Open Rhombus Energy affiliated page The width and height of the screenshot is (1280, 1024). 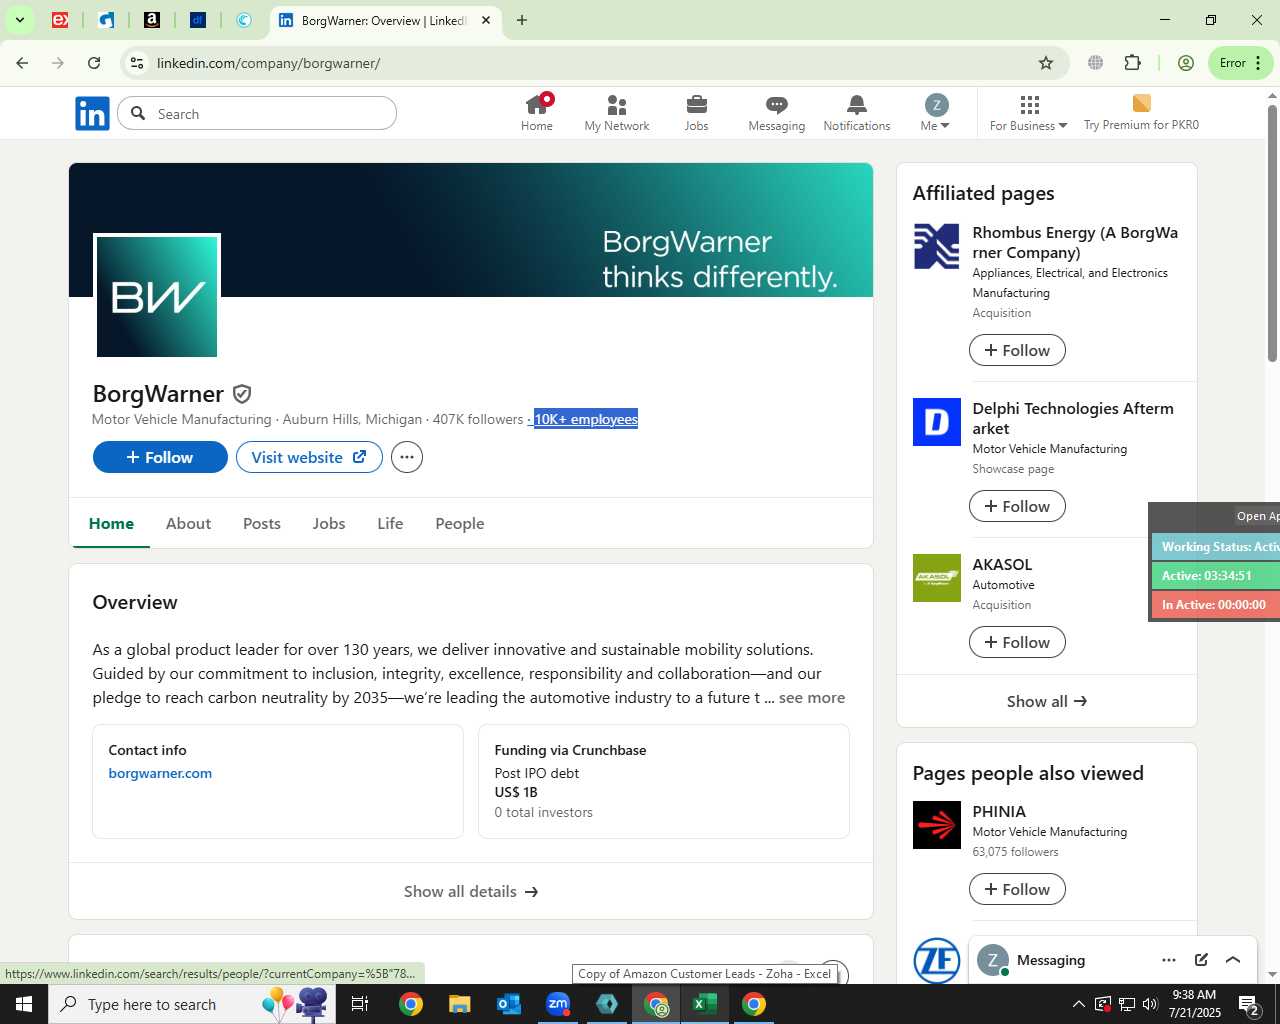point(1075,243)
